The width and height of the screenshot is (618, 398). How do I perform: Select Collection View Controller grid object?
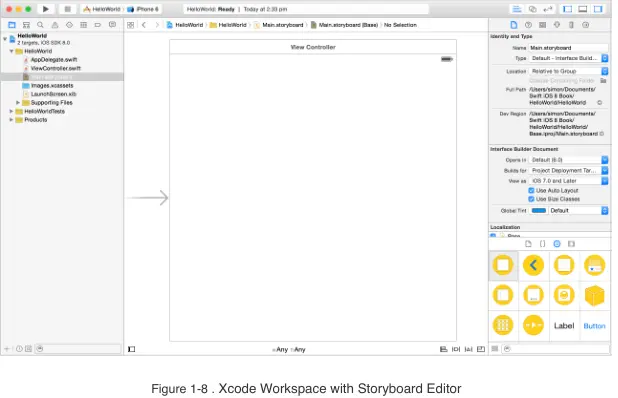503,325
